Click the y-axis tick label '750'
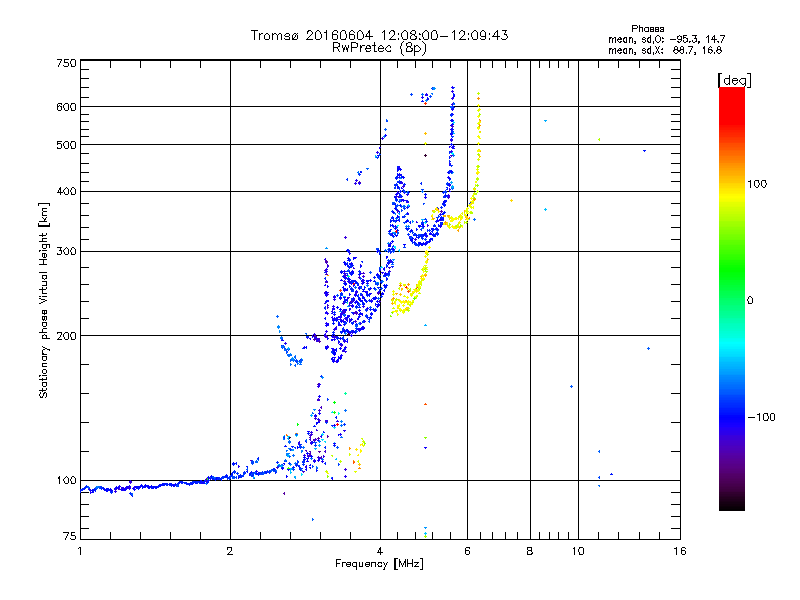800x600 pixels. coord(67,63)
